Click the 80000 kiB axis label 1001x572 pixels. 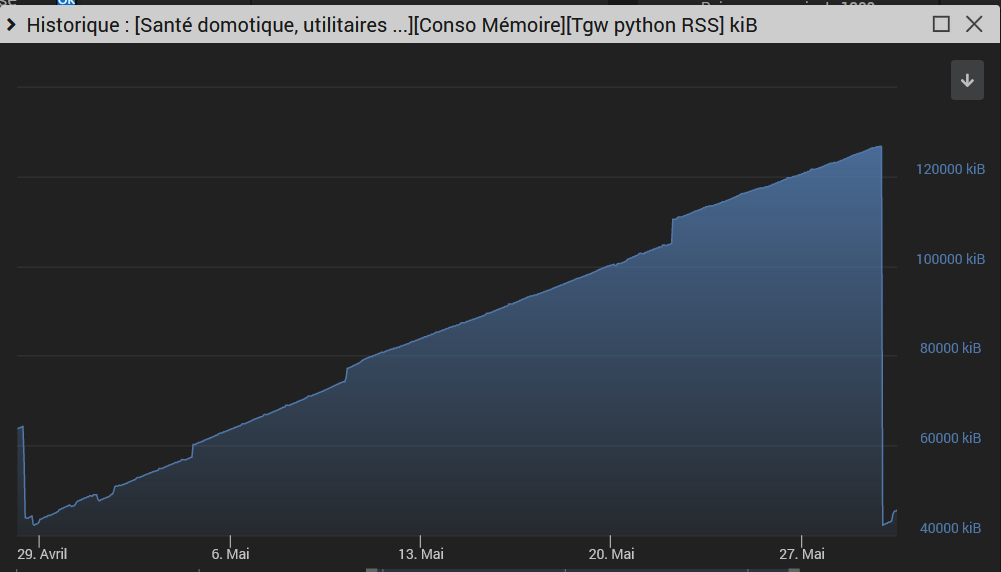tap(950, 349)
